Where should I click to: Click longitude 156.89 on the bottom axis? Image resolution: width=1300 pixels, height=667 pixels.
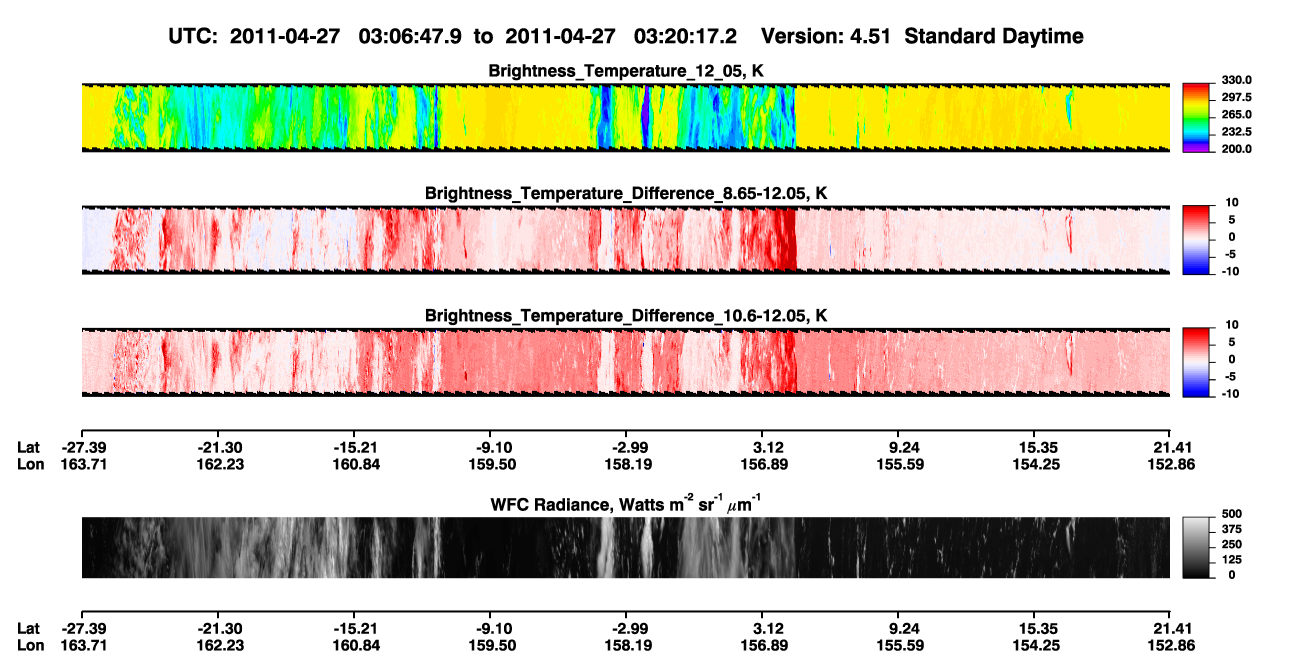point(764,646)
